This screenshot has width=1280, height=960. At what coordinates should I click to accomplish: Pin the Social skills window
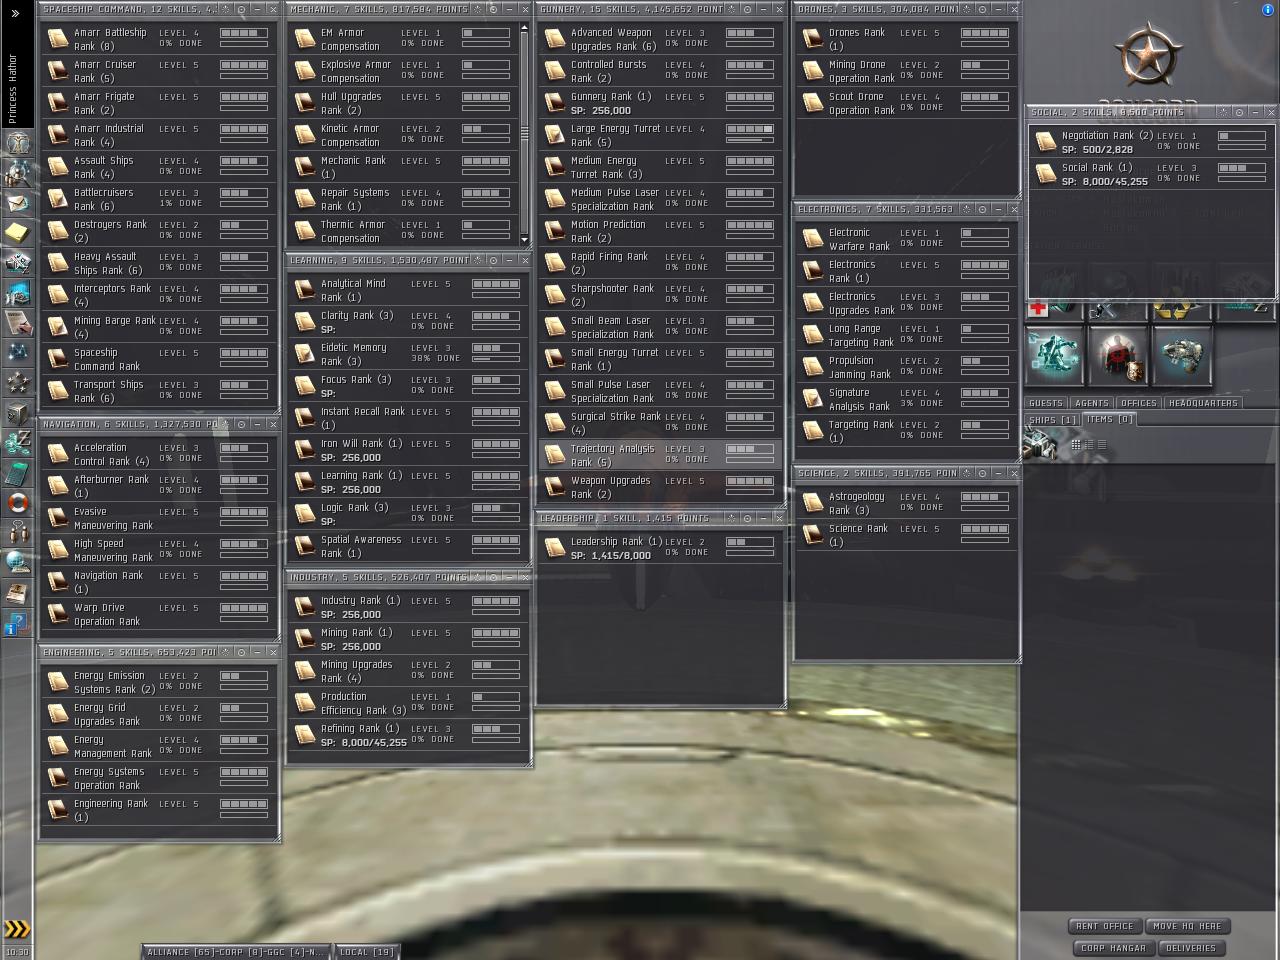click(1239, 112)
